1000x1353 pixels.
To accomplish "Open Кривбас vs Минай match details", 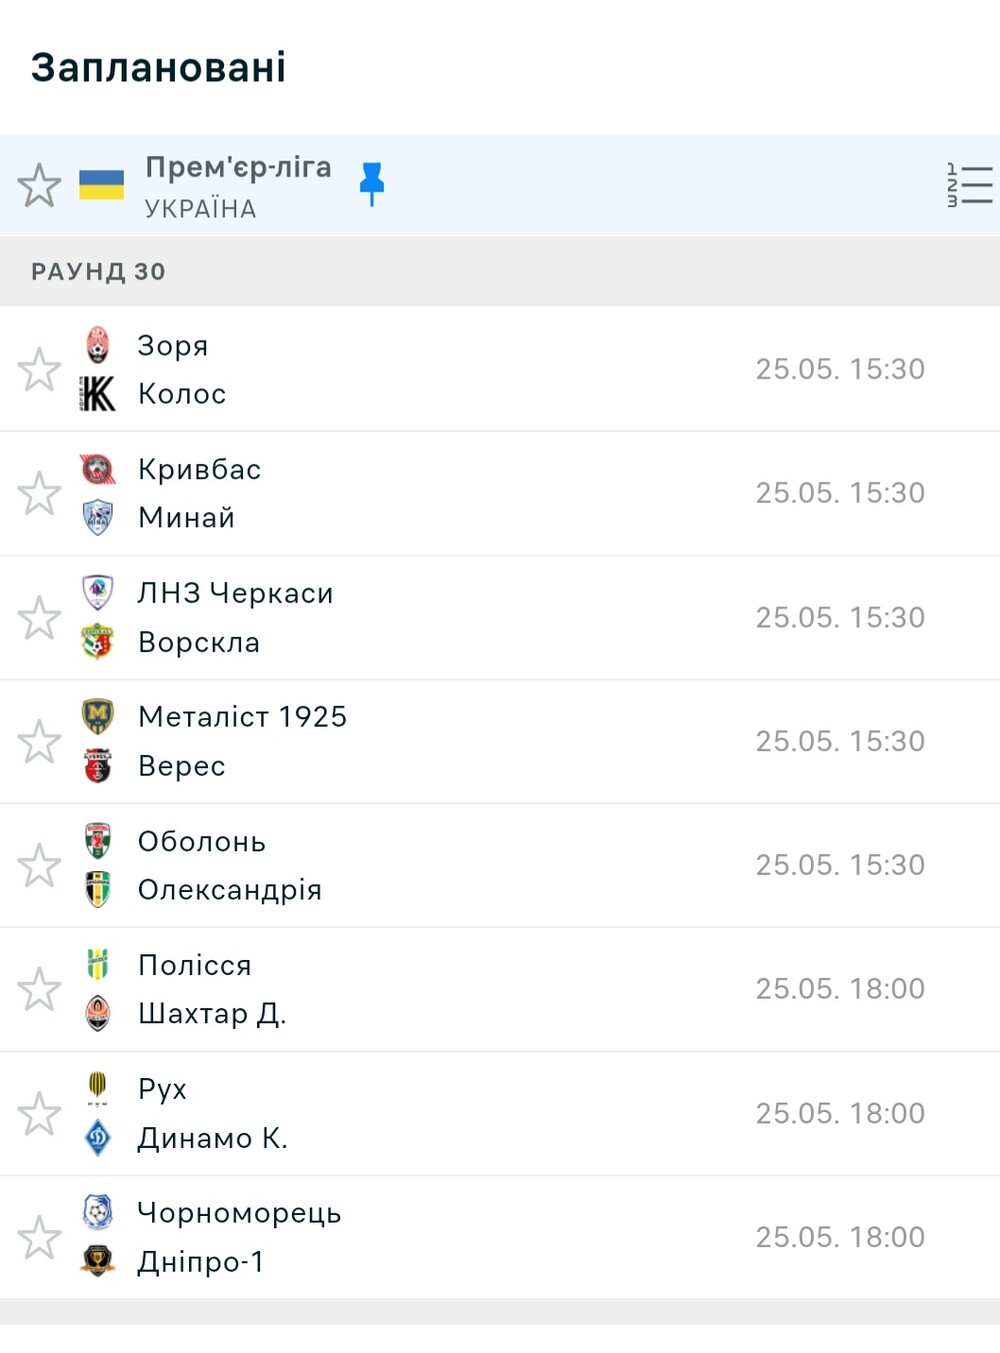I will [500, 493].
